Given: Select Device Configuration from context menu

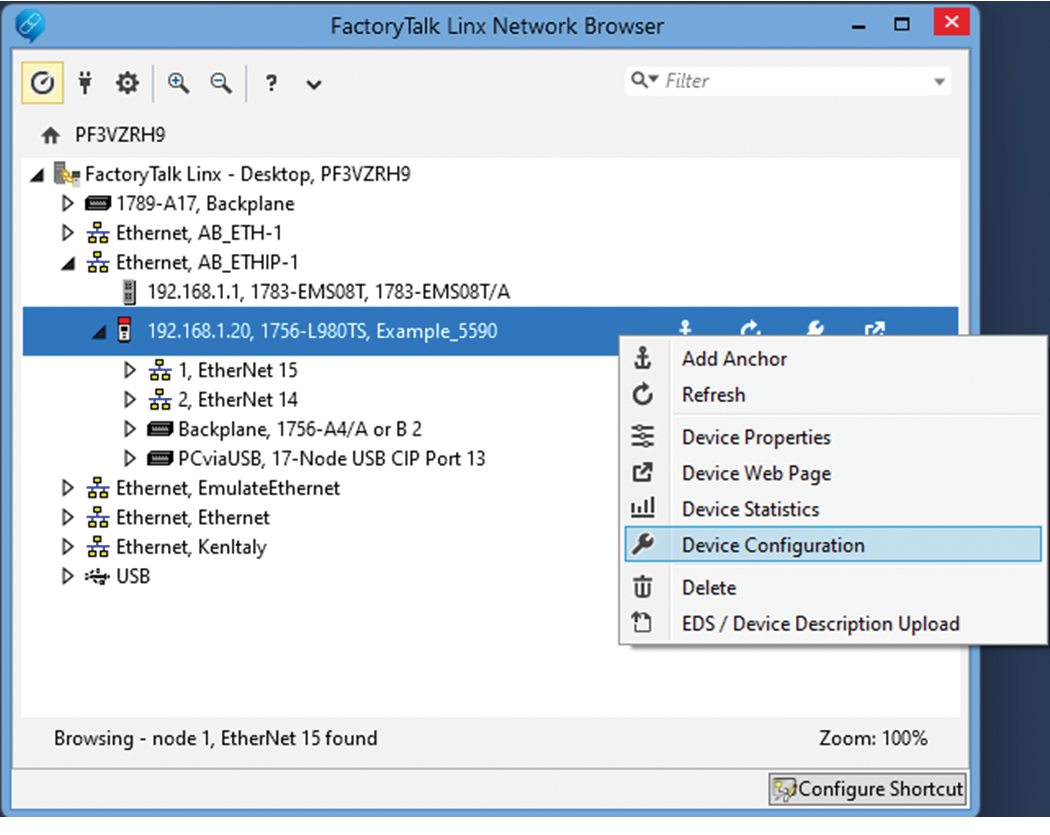Looking at the screenshot, I should (x=772, y=545).
